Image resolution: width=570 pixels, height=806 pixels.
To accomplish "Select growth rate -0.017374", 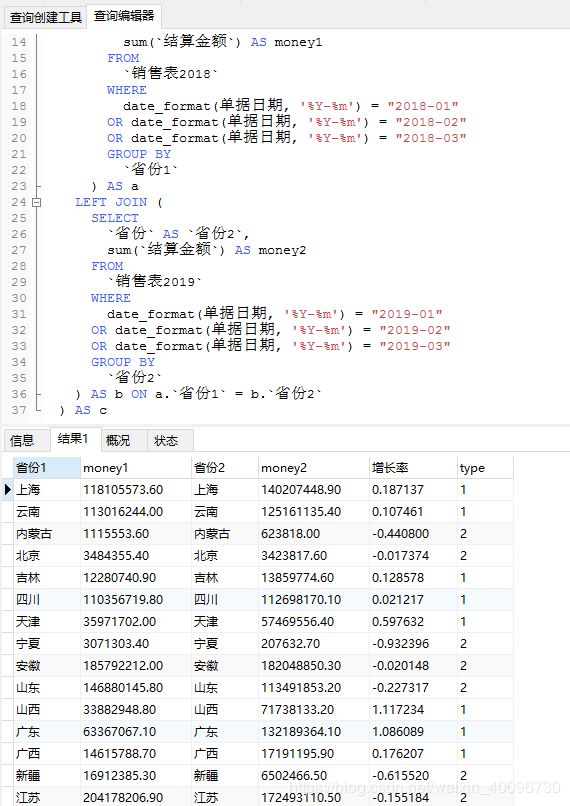I will coord(413,556).
